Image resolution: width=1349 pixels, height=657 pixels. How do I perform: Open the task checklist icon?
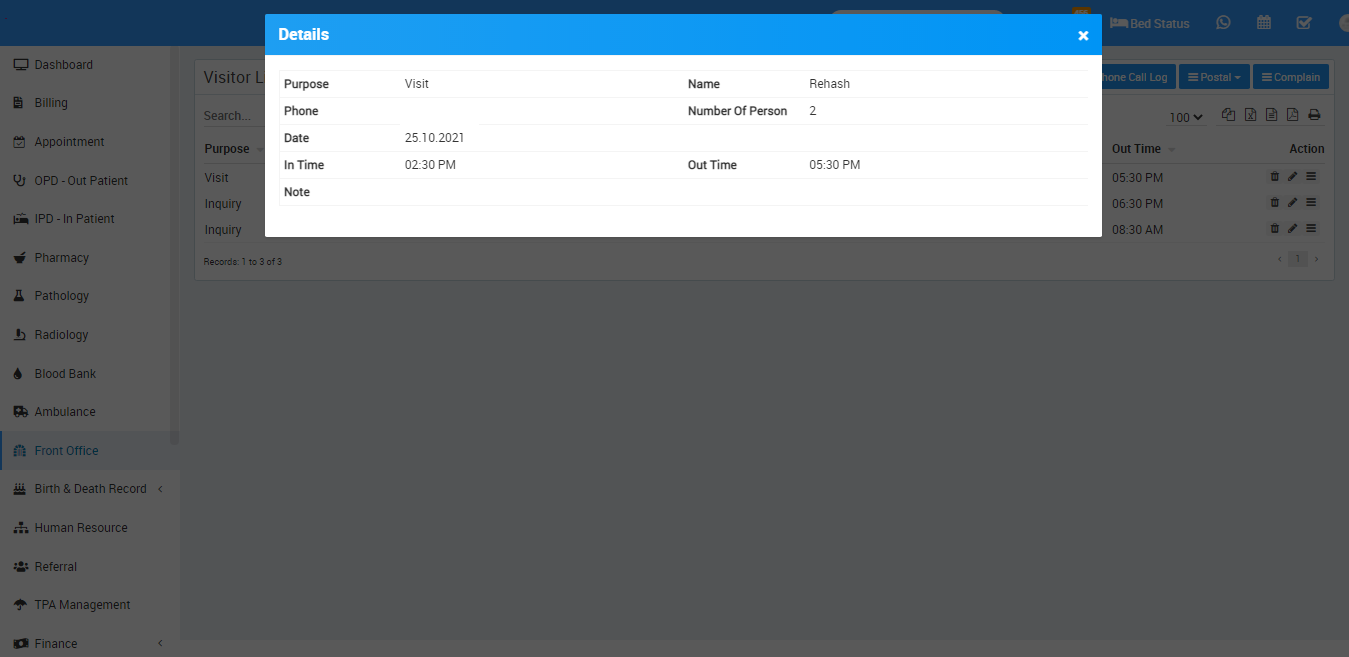click(x=1304, y=23)
